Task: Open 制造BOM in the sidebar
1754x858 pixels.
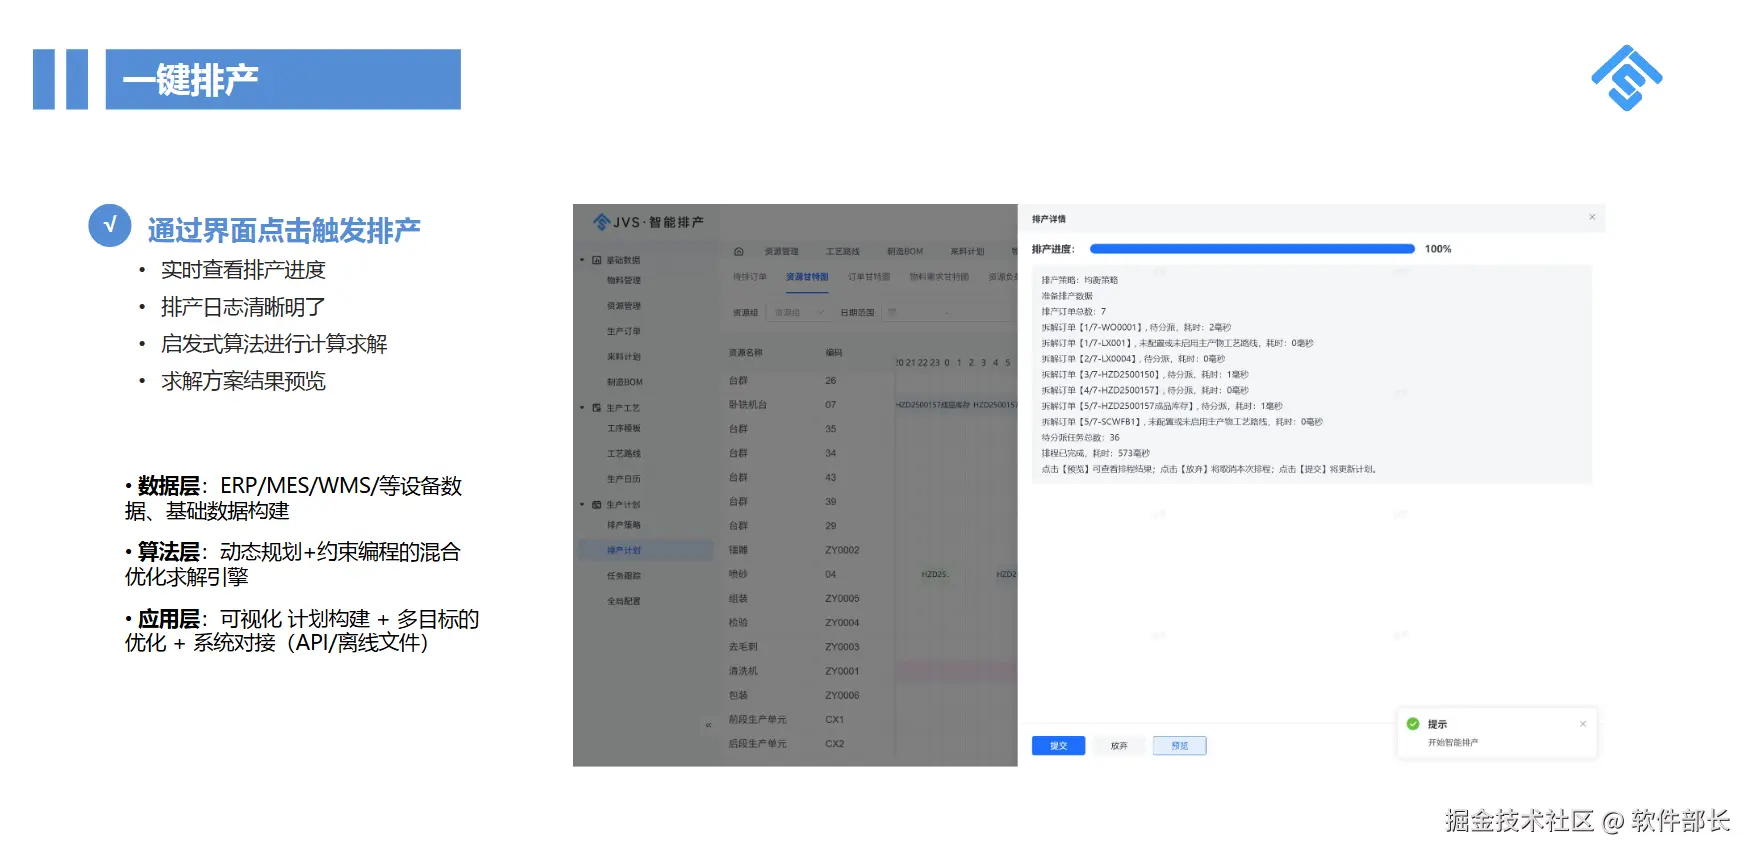Action: (x=625, y=382)
